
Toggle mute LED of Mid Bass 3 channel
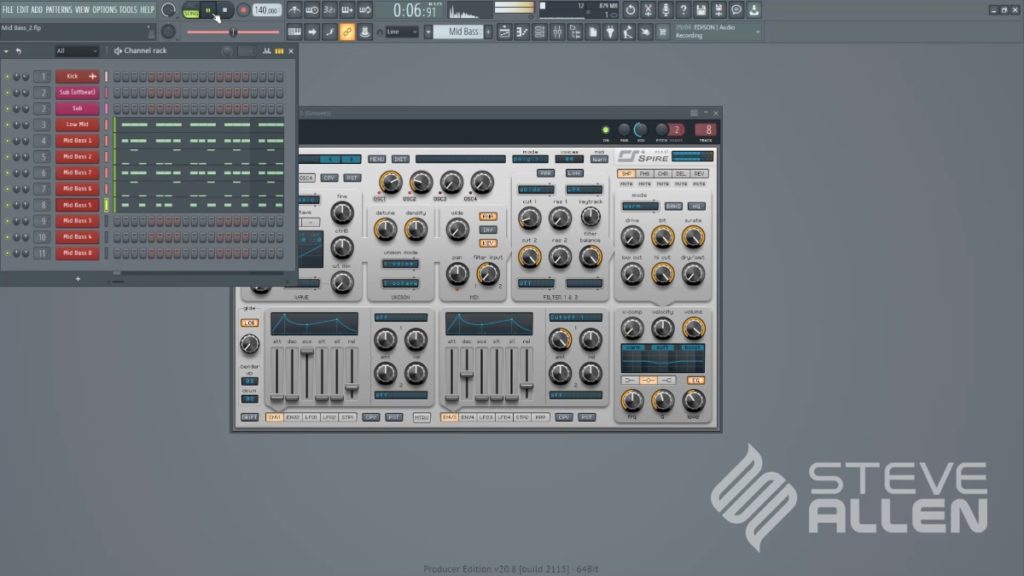(7, 221)
